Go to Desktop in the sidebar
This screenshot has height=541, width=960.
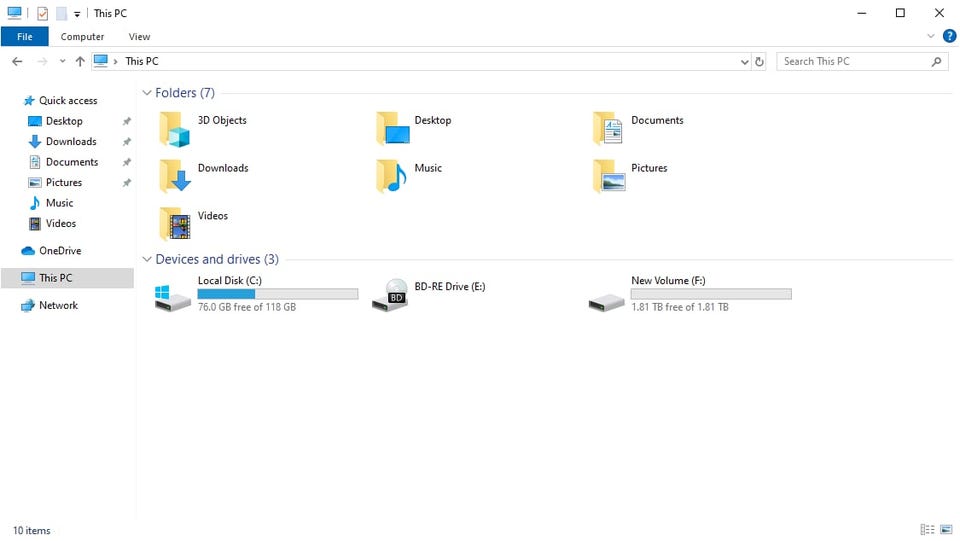pos(64,121)
